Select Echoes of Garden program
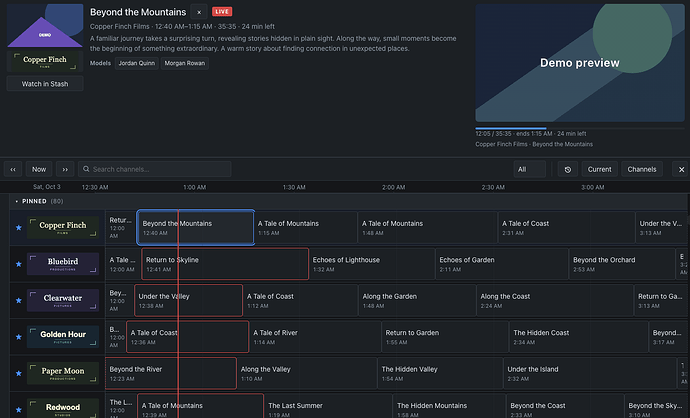Viewport: 690px width, 418px height. click(502, 264)
